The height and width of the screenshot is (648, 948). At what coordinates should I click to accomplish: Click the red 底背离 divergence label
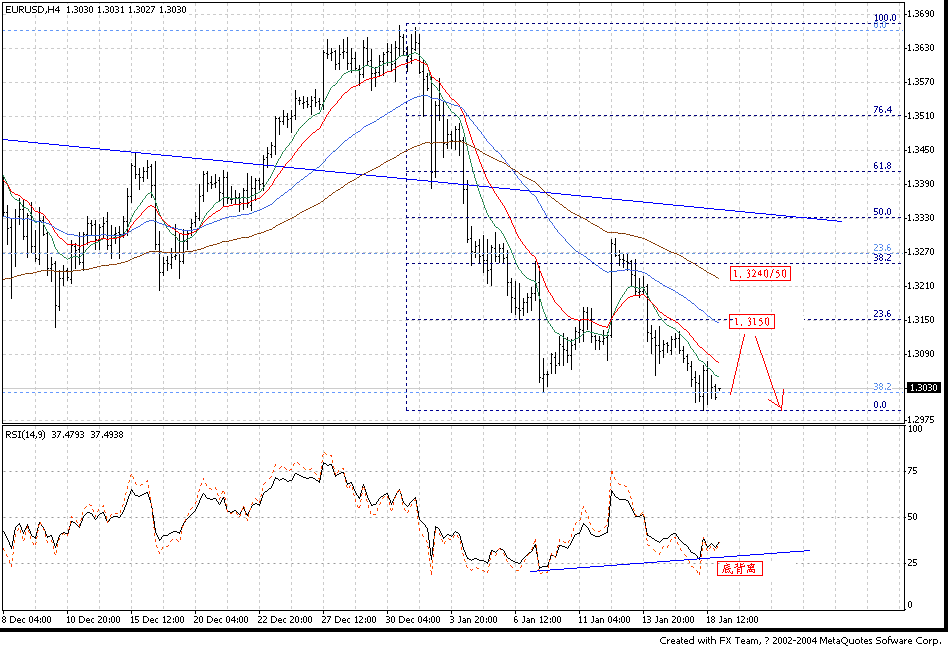click(740, 568)
